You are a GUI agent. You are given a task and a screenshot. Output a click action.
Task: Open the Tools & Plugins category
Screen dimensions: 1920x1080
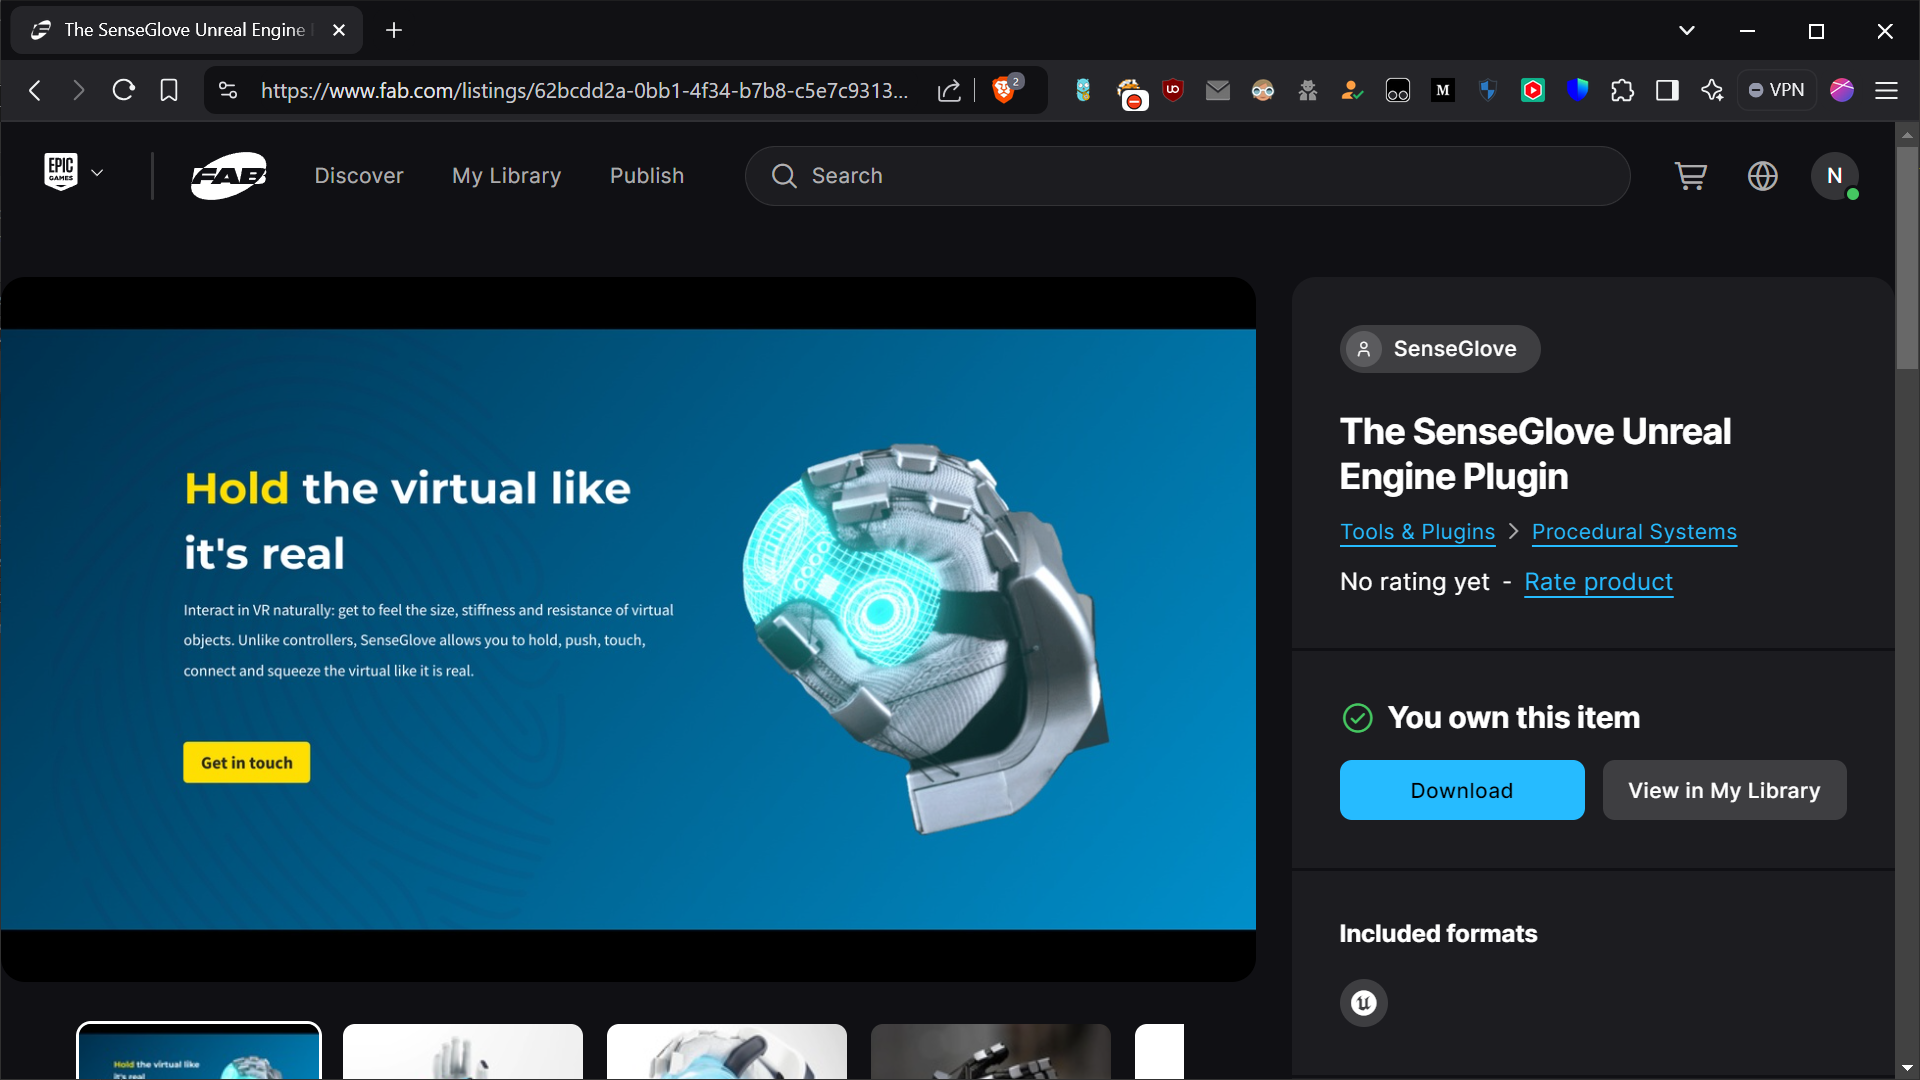point(1416,530)
